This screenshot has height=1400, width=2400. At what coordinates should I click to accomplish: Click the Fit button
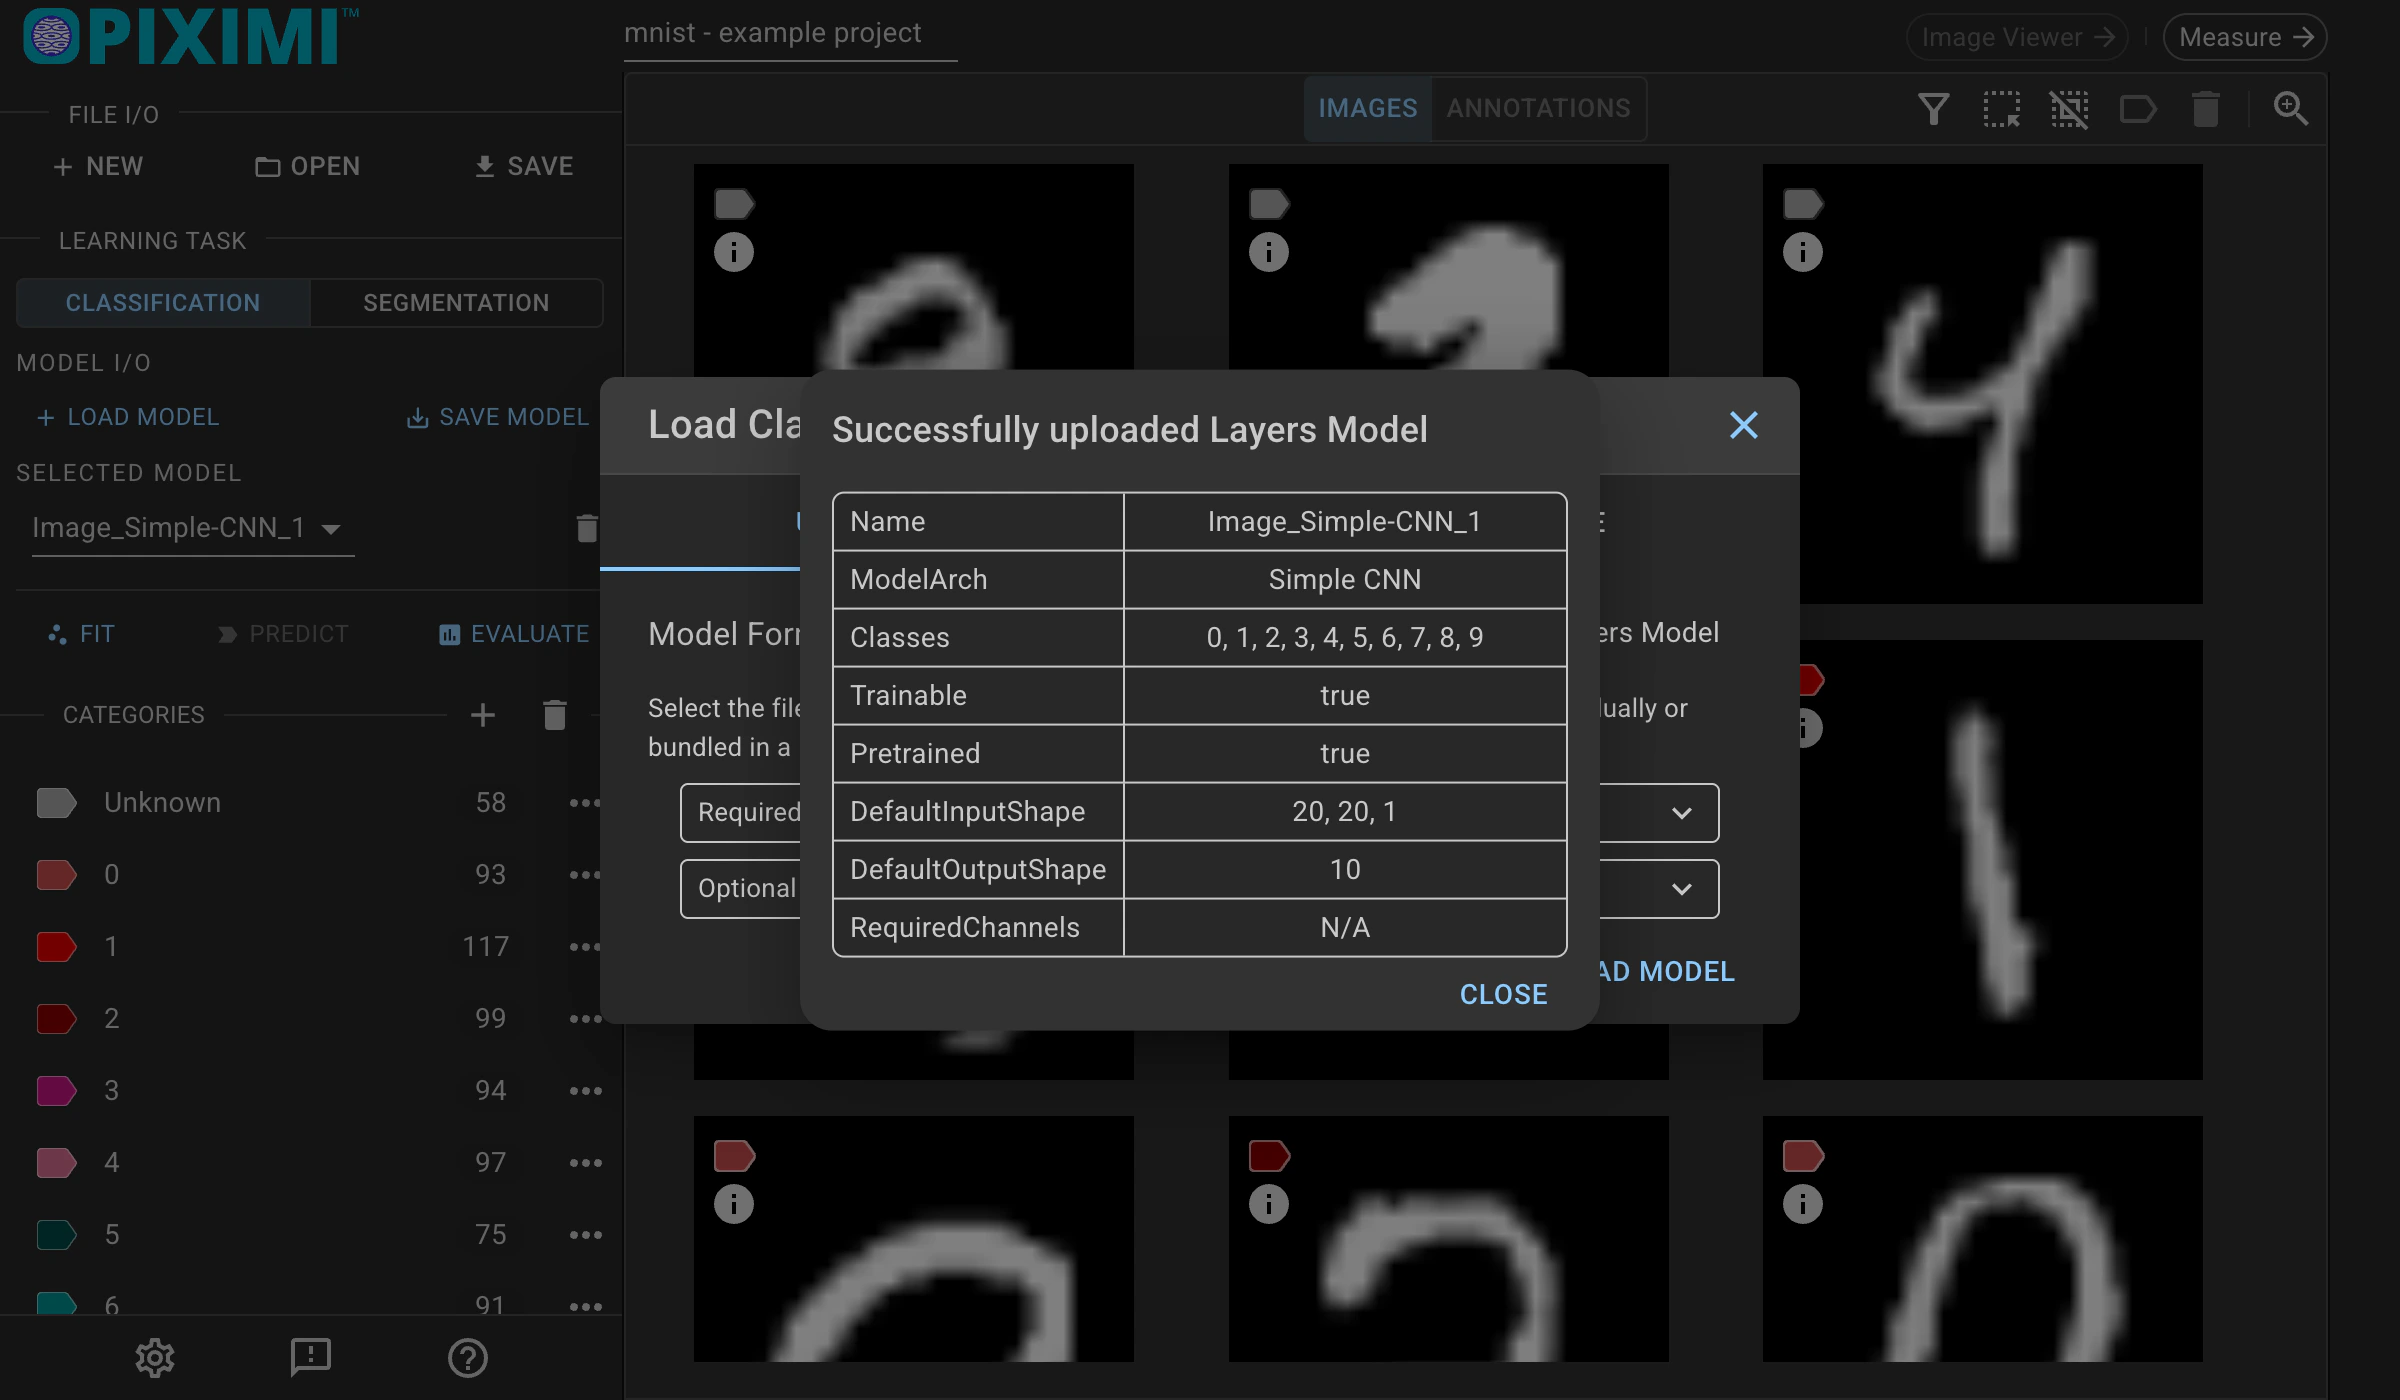pyautogui.click(x=82, y=634)
